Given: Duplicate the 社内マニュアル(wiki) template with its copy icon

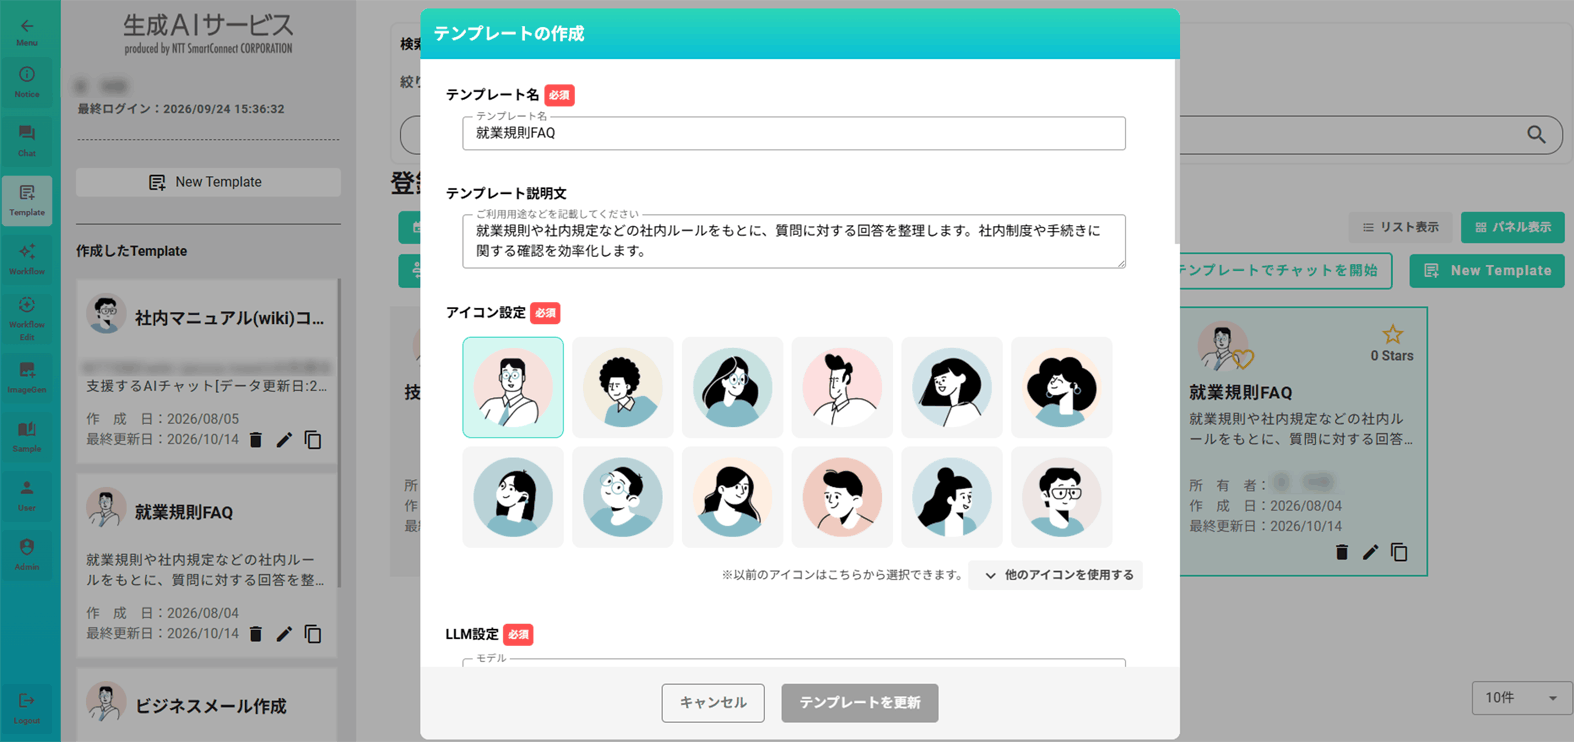Looking at the screenshot, I should click(313, 440).
